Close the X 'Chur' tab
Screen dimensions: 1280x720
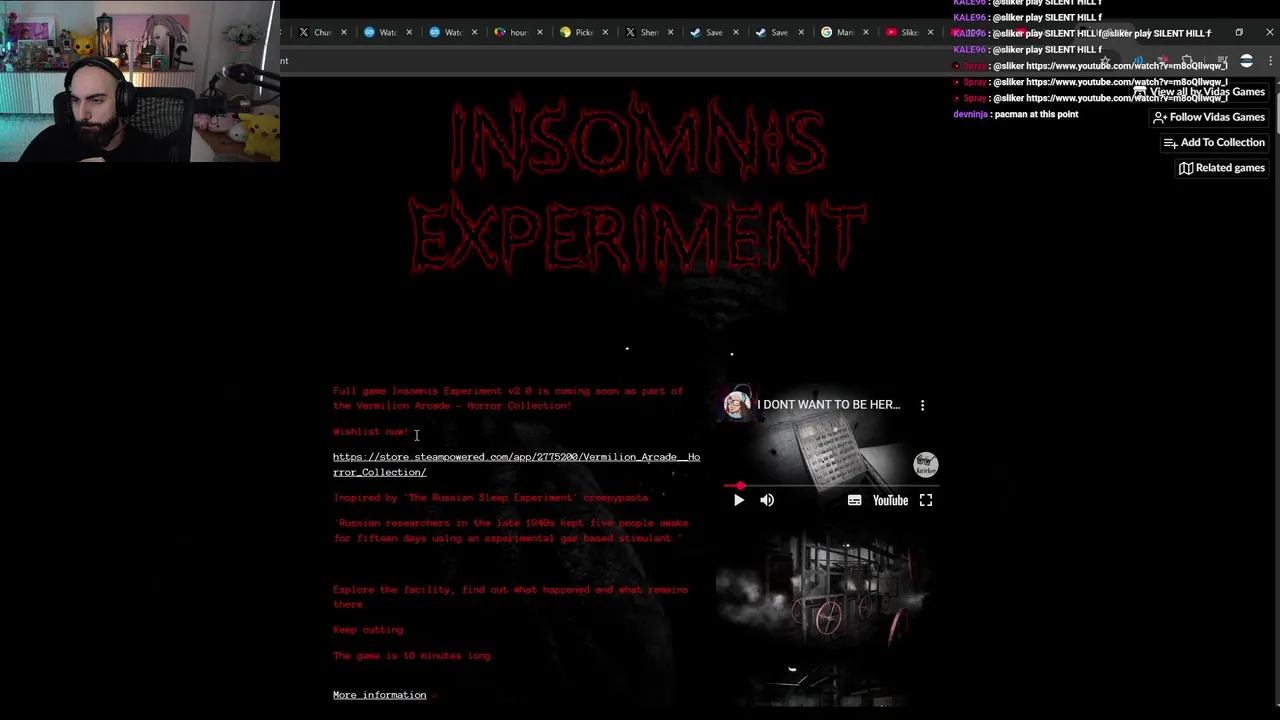click(x=344, y=32)
